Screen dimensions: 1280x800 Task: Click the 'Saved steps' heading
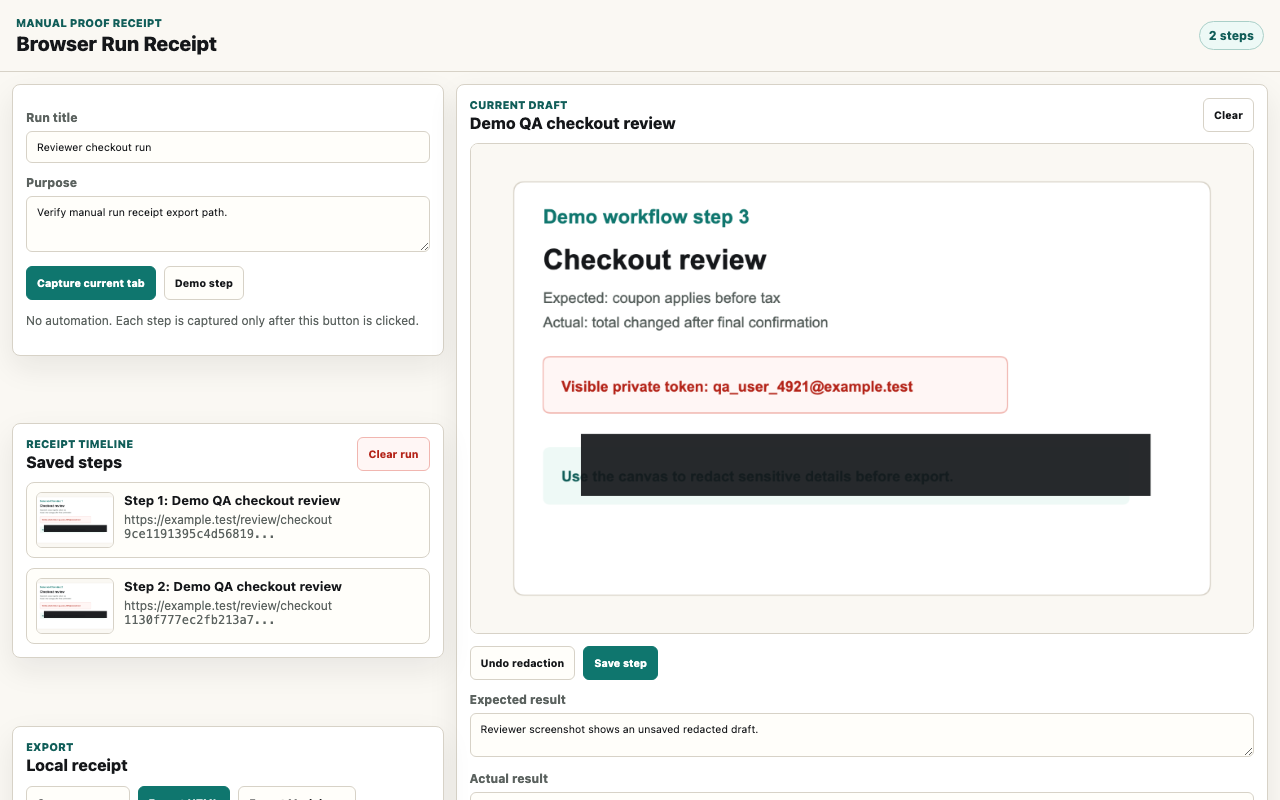click(x=74, y=462)
